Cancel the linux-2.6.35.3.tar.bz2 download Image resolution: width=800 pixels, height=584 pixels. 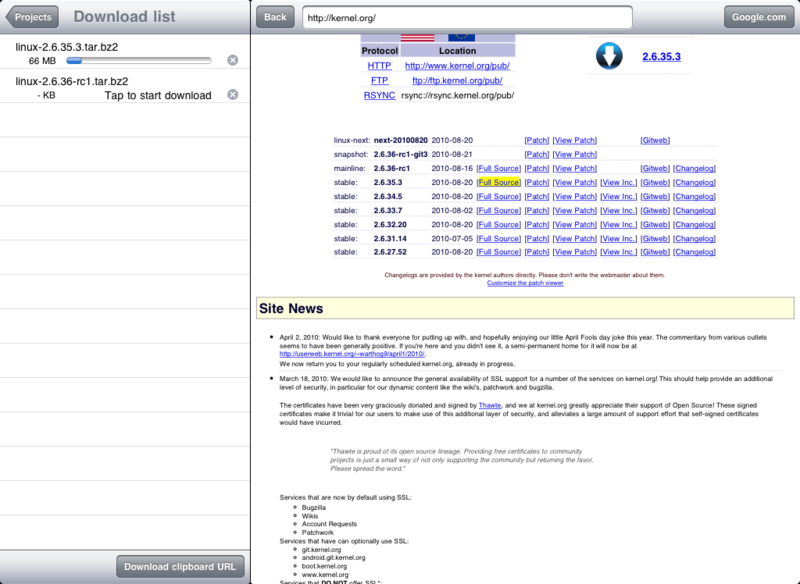(x=233, y=60)
